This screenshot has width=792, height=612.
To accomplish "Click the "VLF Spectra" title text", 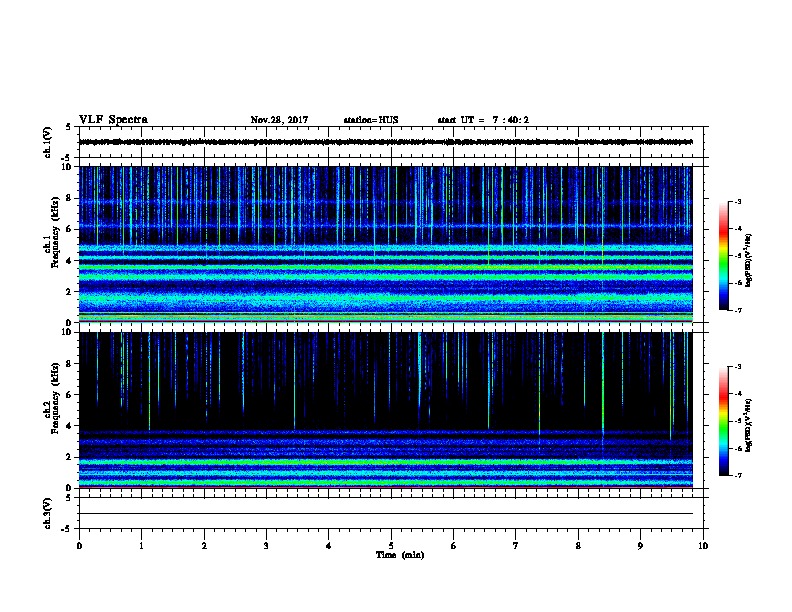I will click(113, 120).
